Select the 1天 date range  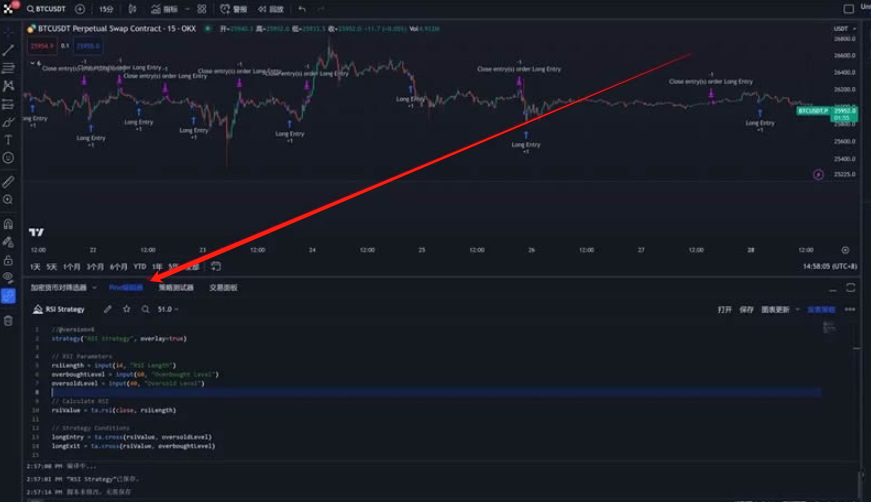pos(35,267)
